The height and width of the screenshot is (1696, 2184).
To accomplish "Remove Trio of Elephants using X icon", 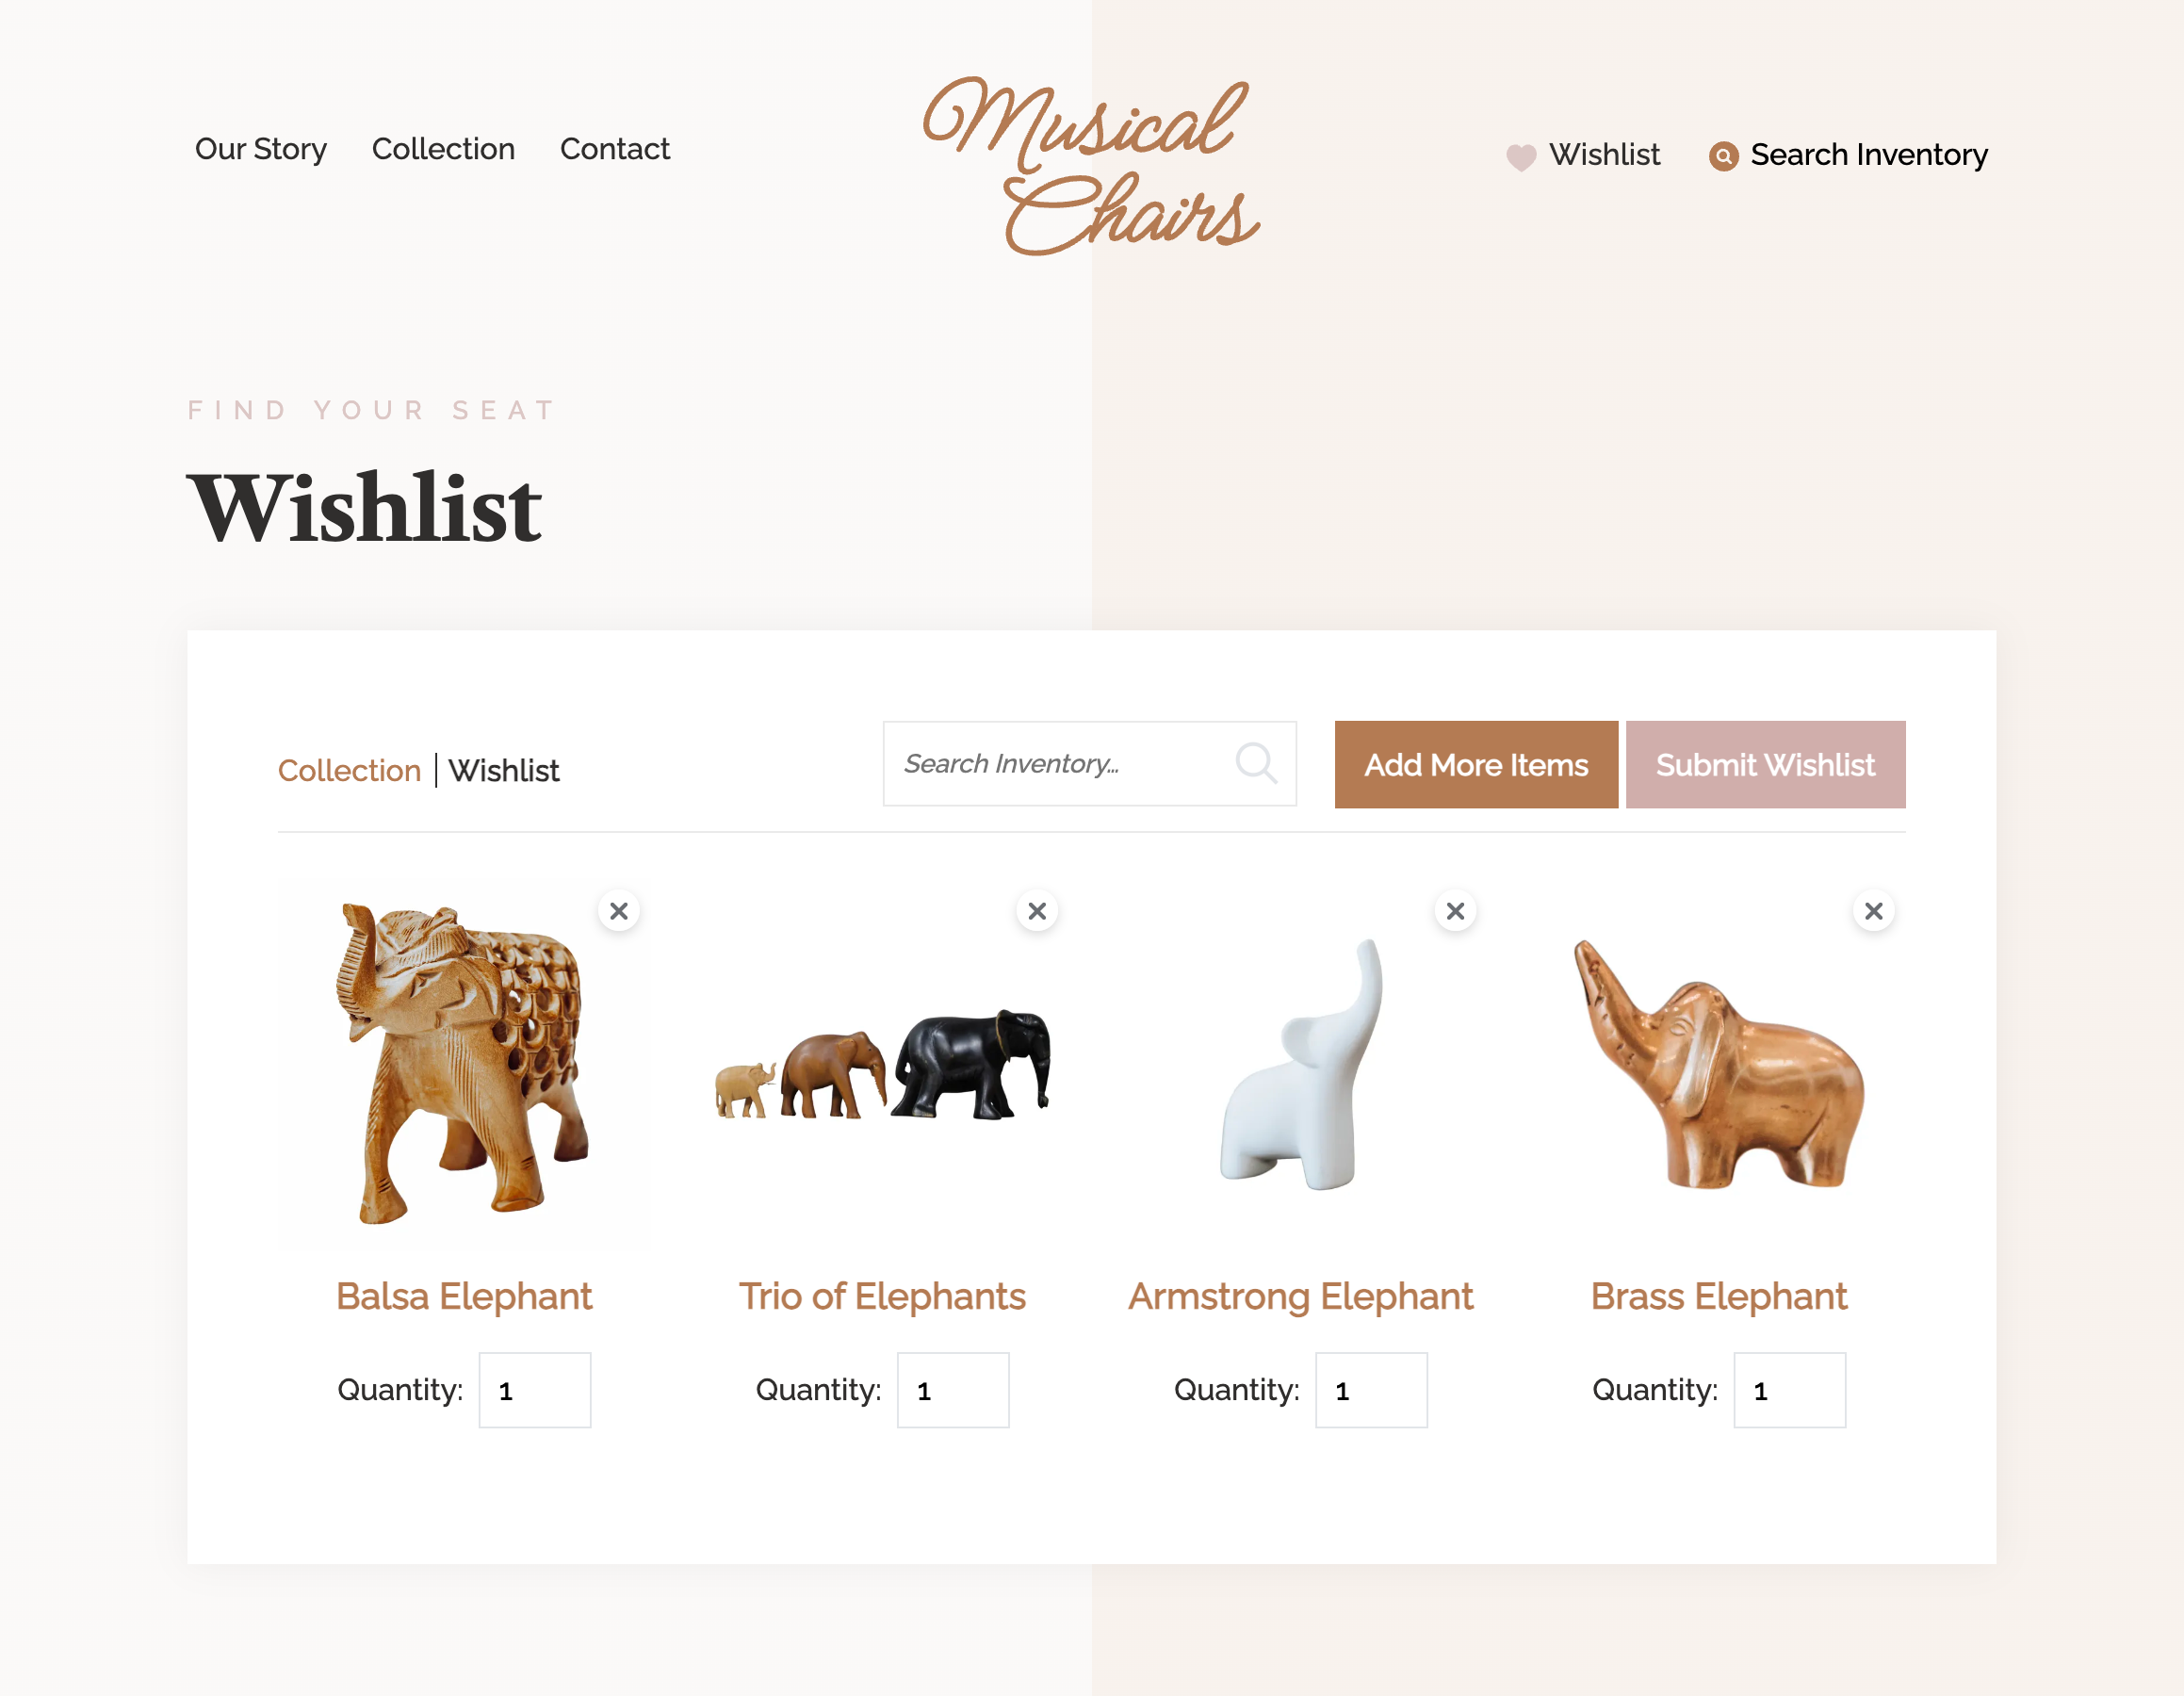I will [x=1035, y=911].
